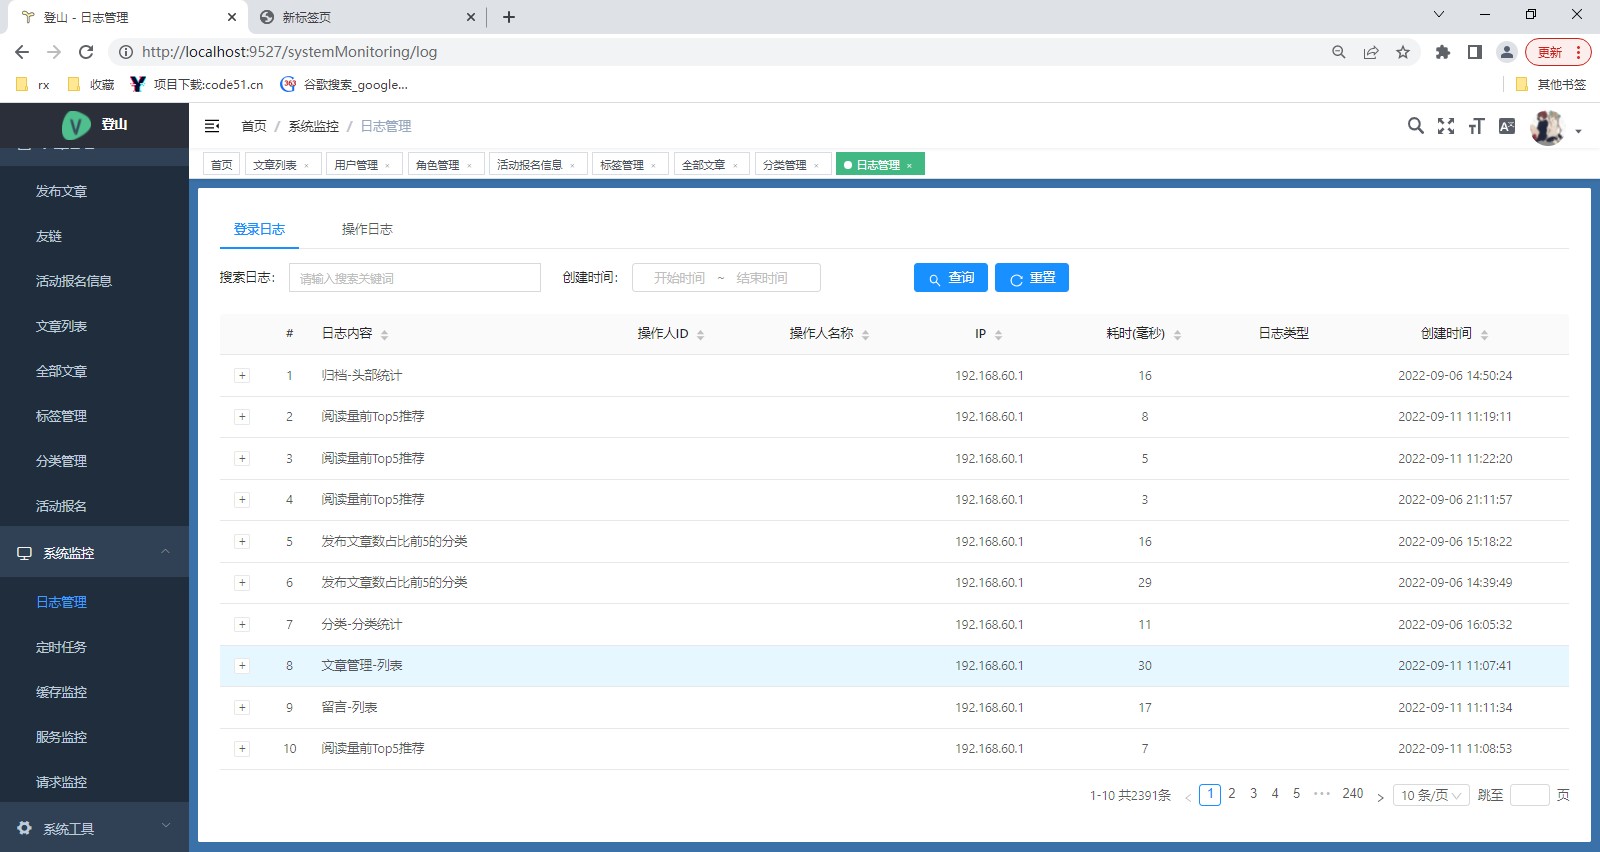
Task: Go to page 3 in pagination
Action: [1253, 794]
